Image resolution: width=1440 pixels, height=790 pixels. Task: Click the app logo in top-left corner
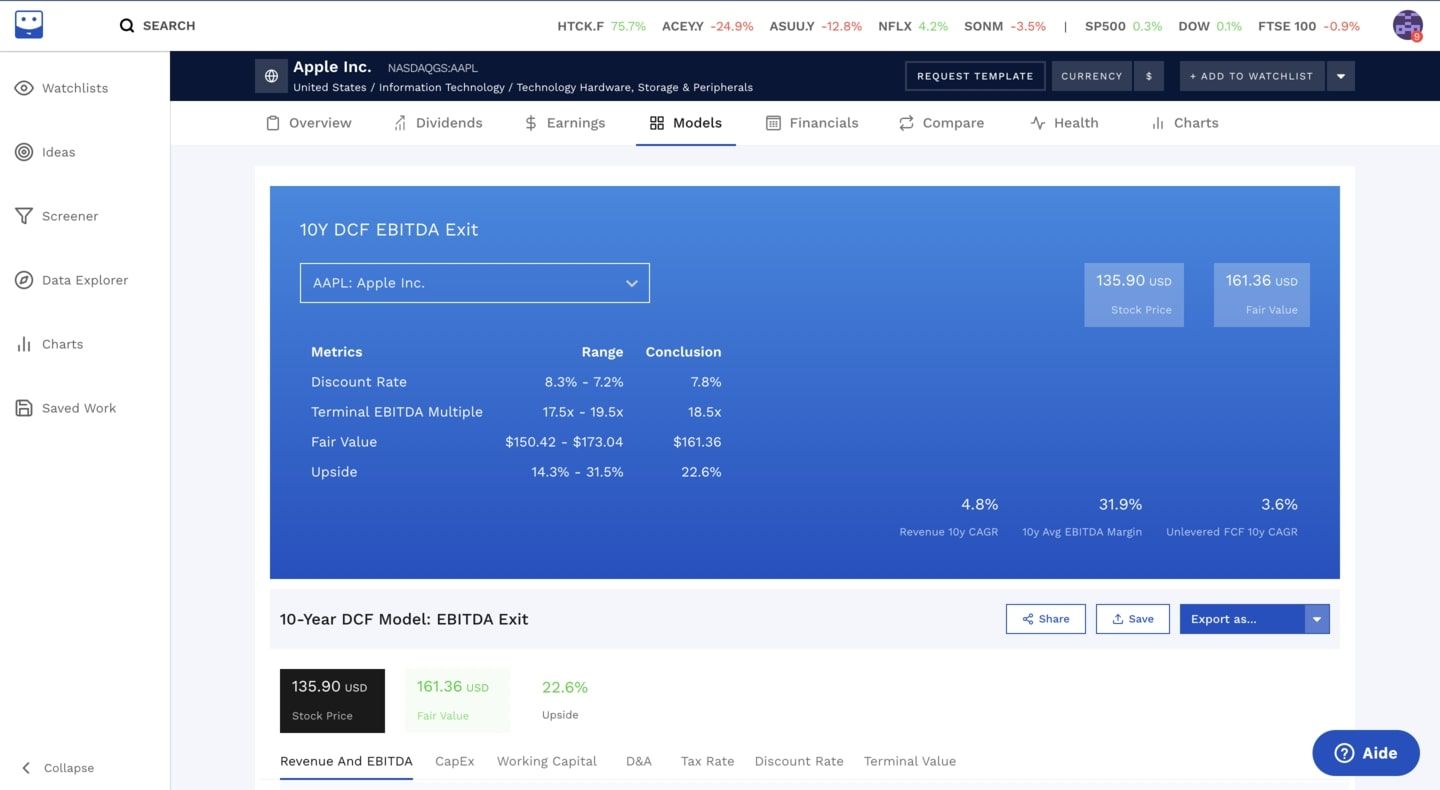pos(29,25)
